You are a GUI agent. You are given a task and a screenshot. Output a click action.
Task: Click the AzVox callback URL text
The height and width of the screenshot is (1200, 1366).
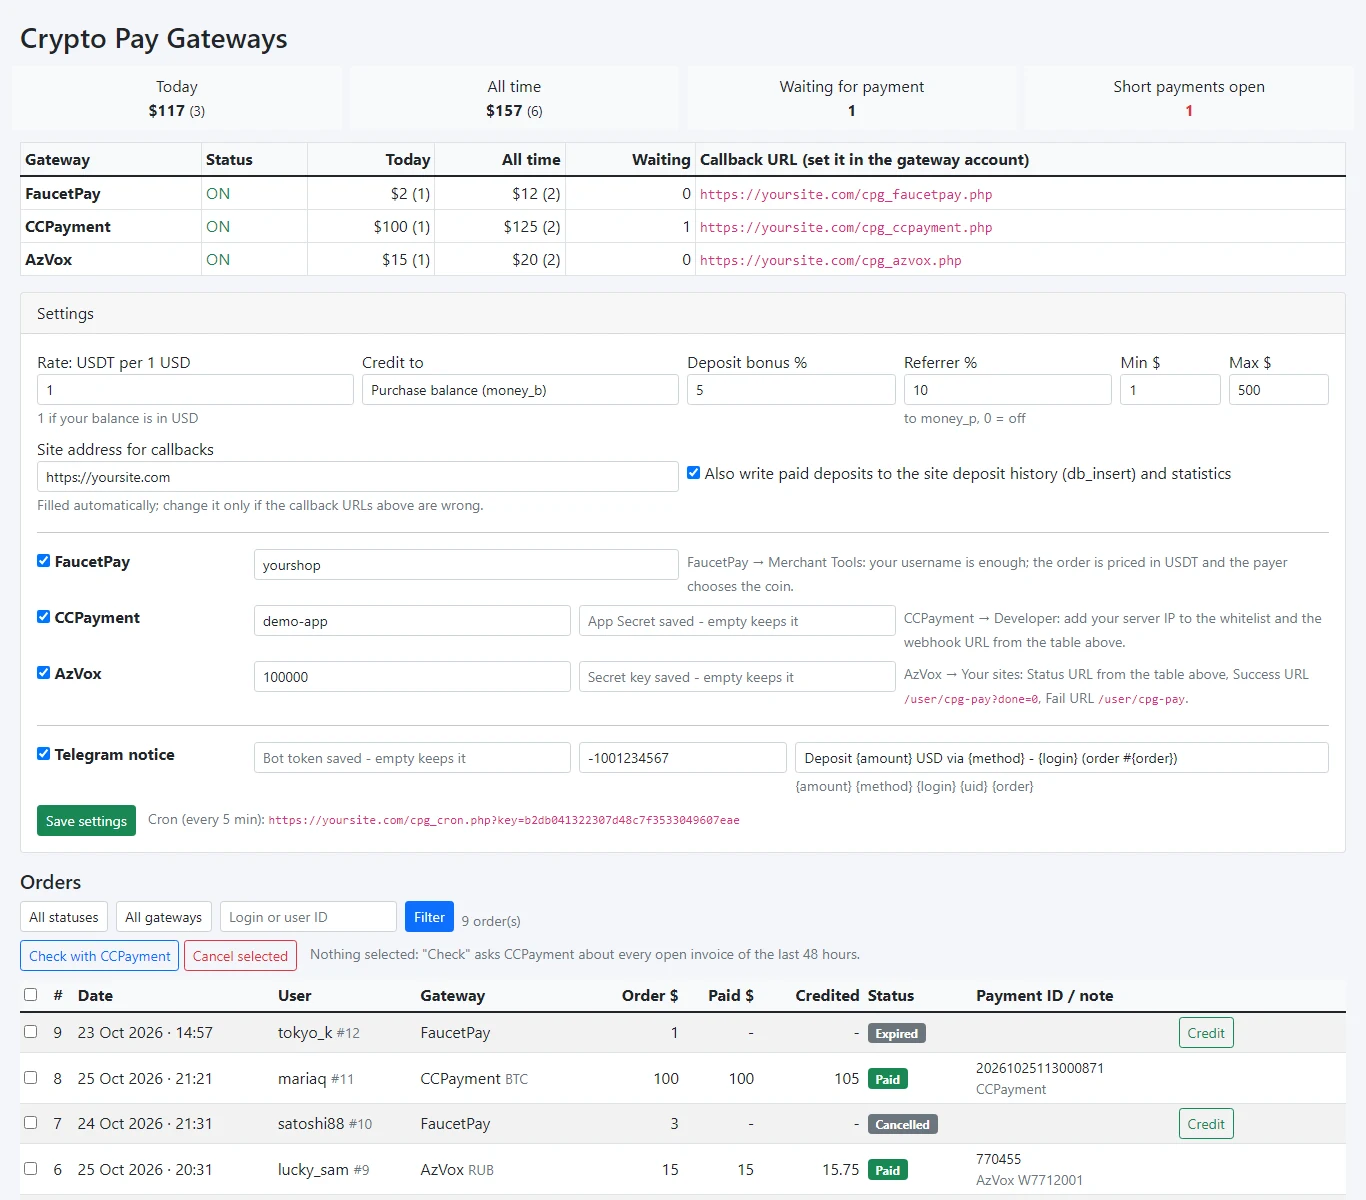[x=831, y=260]
